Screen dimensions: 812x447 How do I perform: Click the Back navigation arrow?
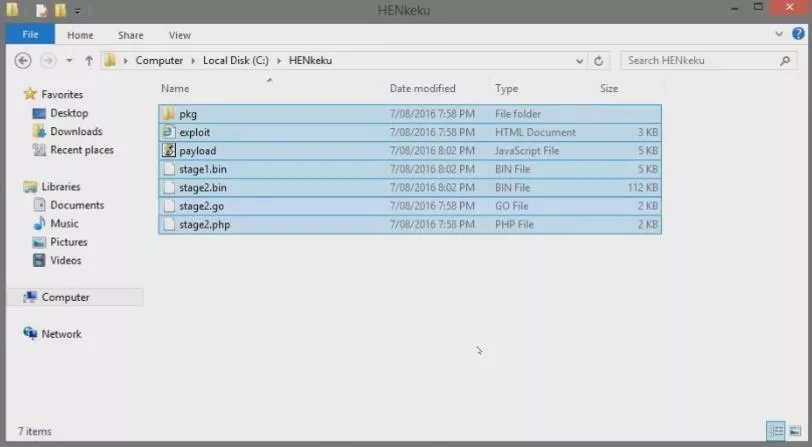click(x=23, y=60)
